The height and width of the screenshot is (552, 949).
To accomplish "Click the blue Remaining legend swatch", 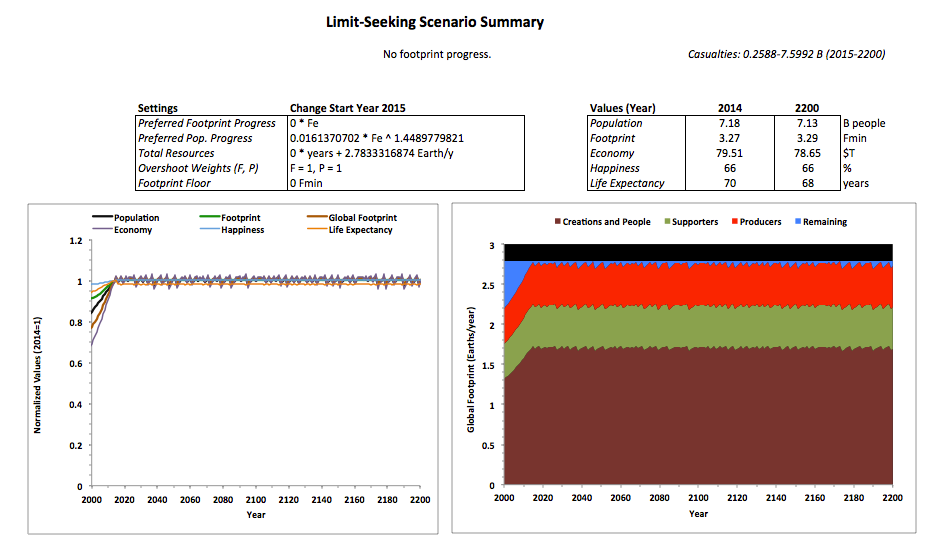I will tap(797, 222).
